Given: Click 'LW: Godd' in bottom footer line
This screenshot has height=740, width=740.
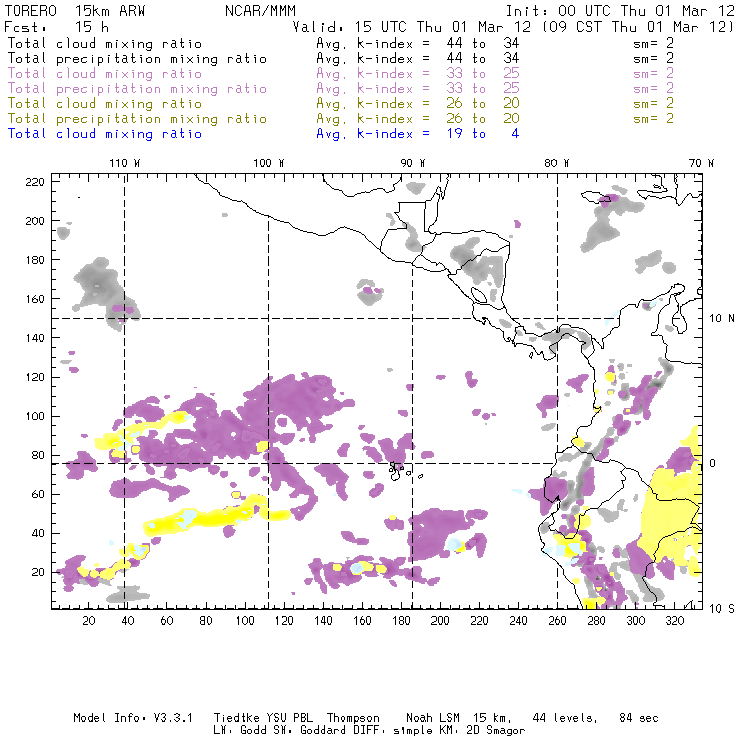Looking at the screenshot, I should tap(240, 731).
